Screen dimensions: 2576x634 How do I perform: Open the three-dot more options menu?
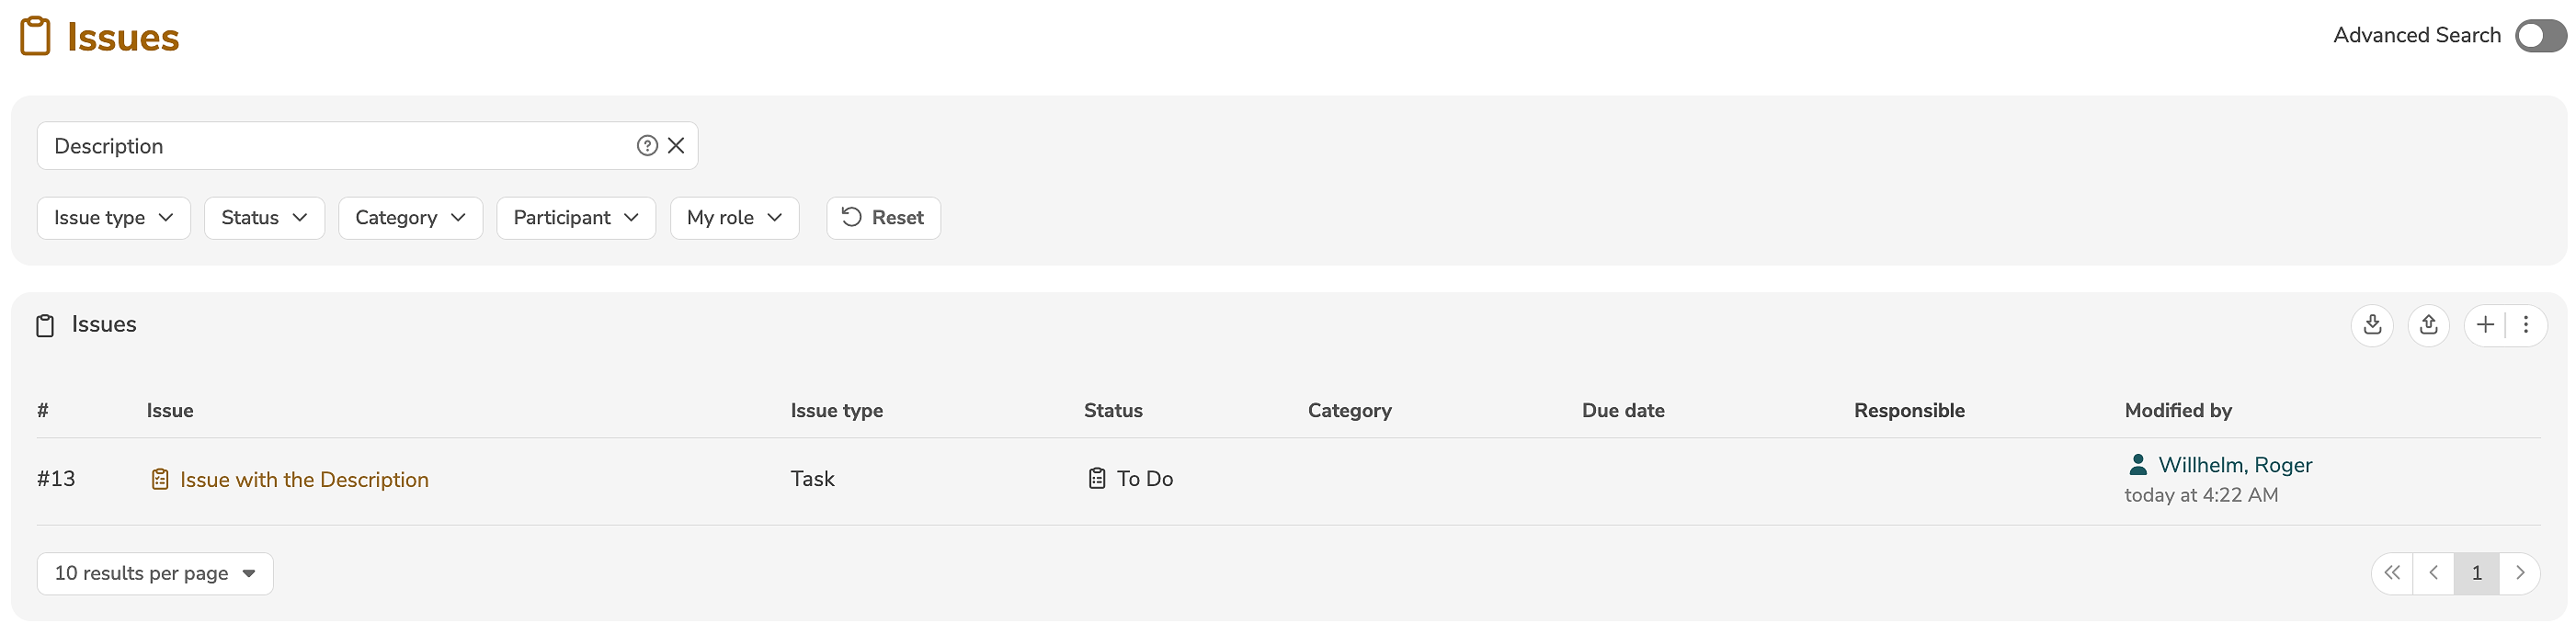(2526, 325)
